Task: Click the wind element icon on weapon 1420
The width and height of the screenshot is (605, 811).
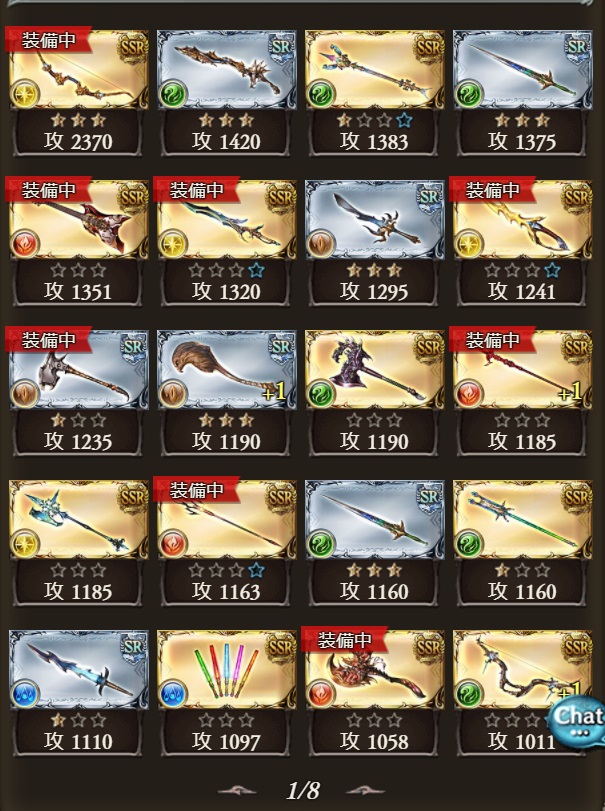Action: pos(172,94)
